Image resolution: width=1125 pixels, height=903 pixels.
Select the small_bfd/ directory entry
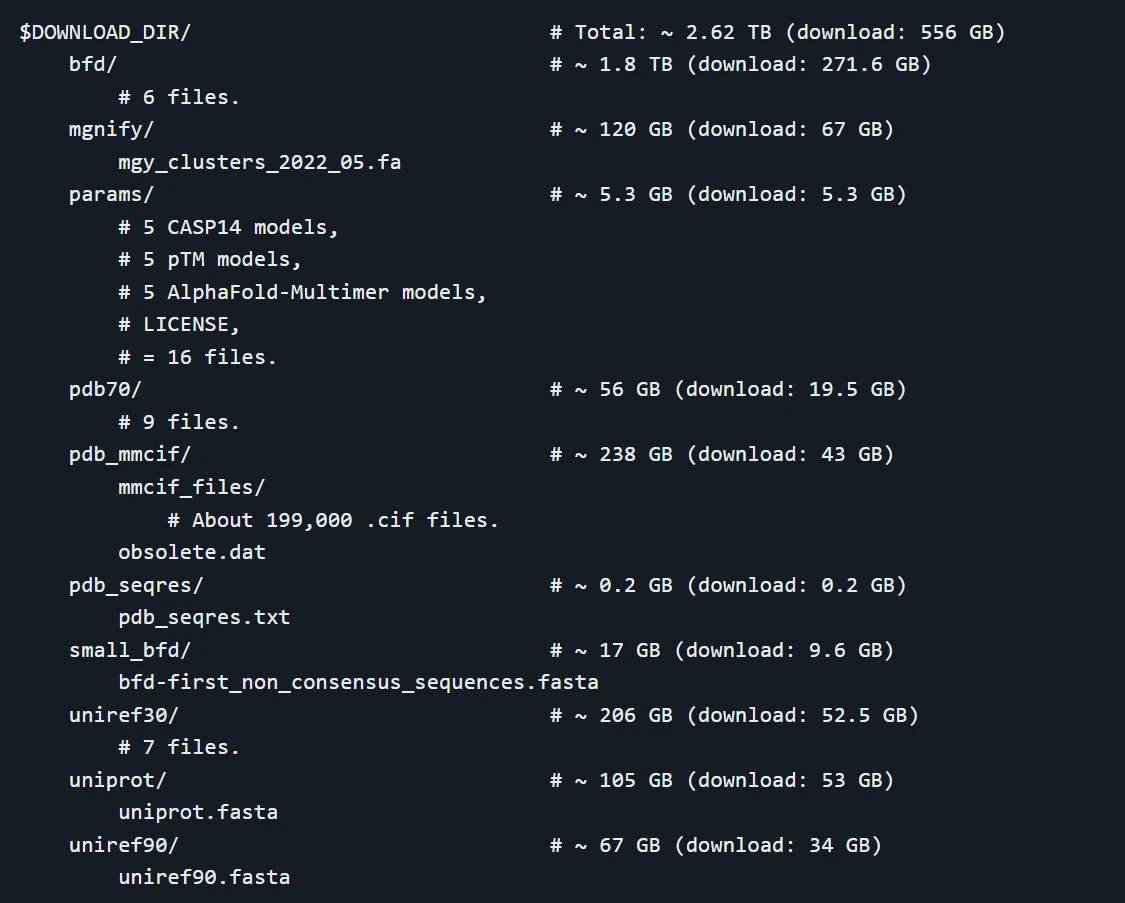[x=130, y=650]
